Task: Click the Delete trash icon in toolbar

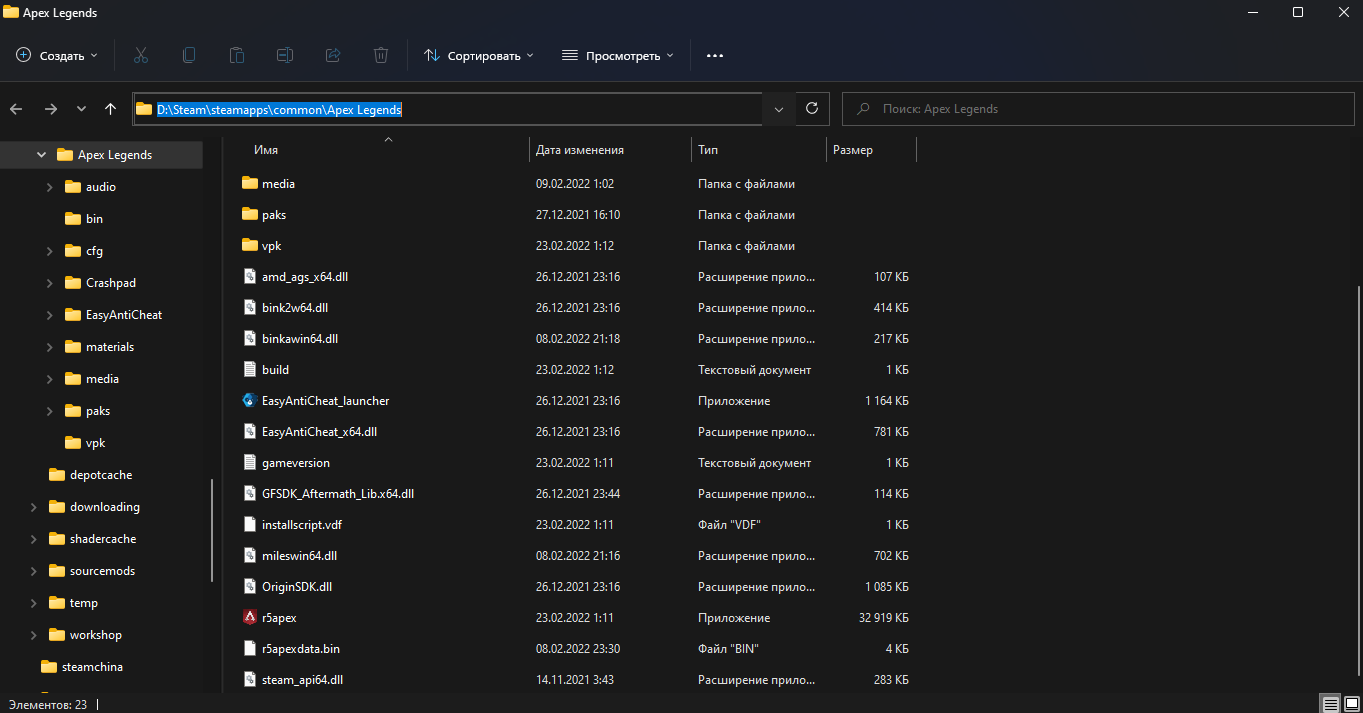Action: pos(381,56)
